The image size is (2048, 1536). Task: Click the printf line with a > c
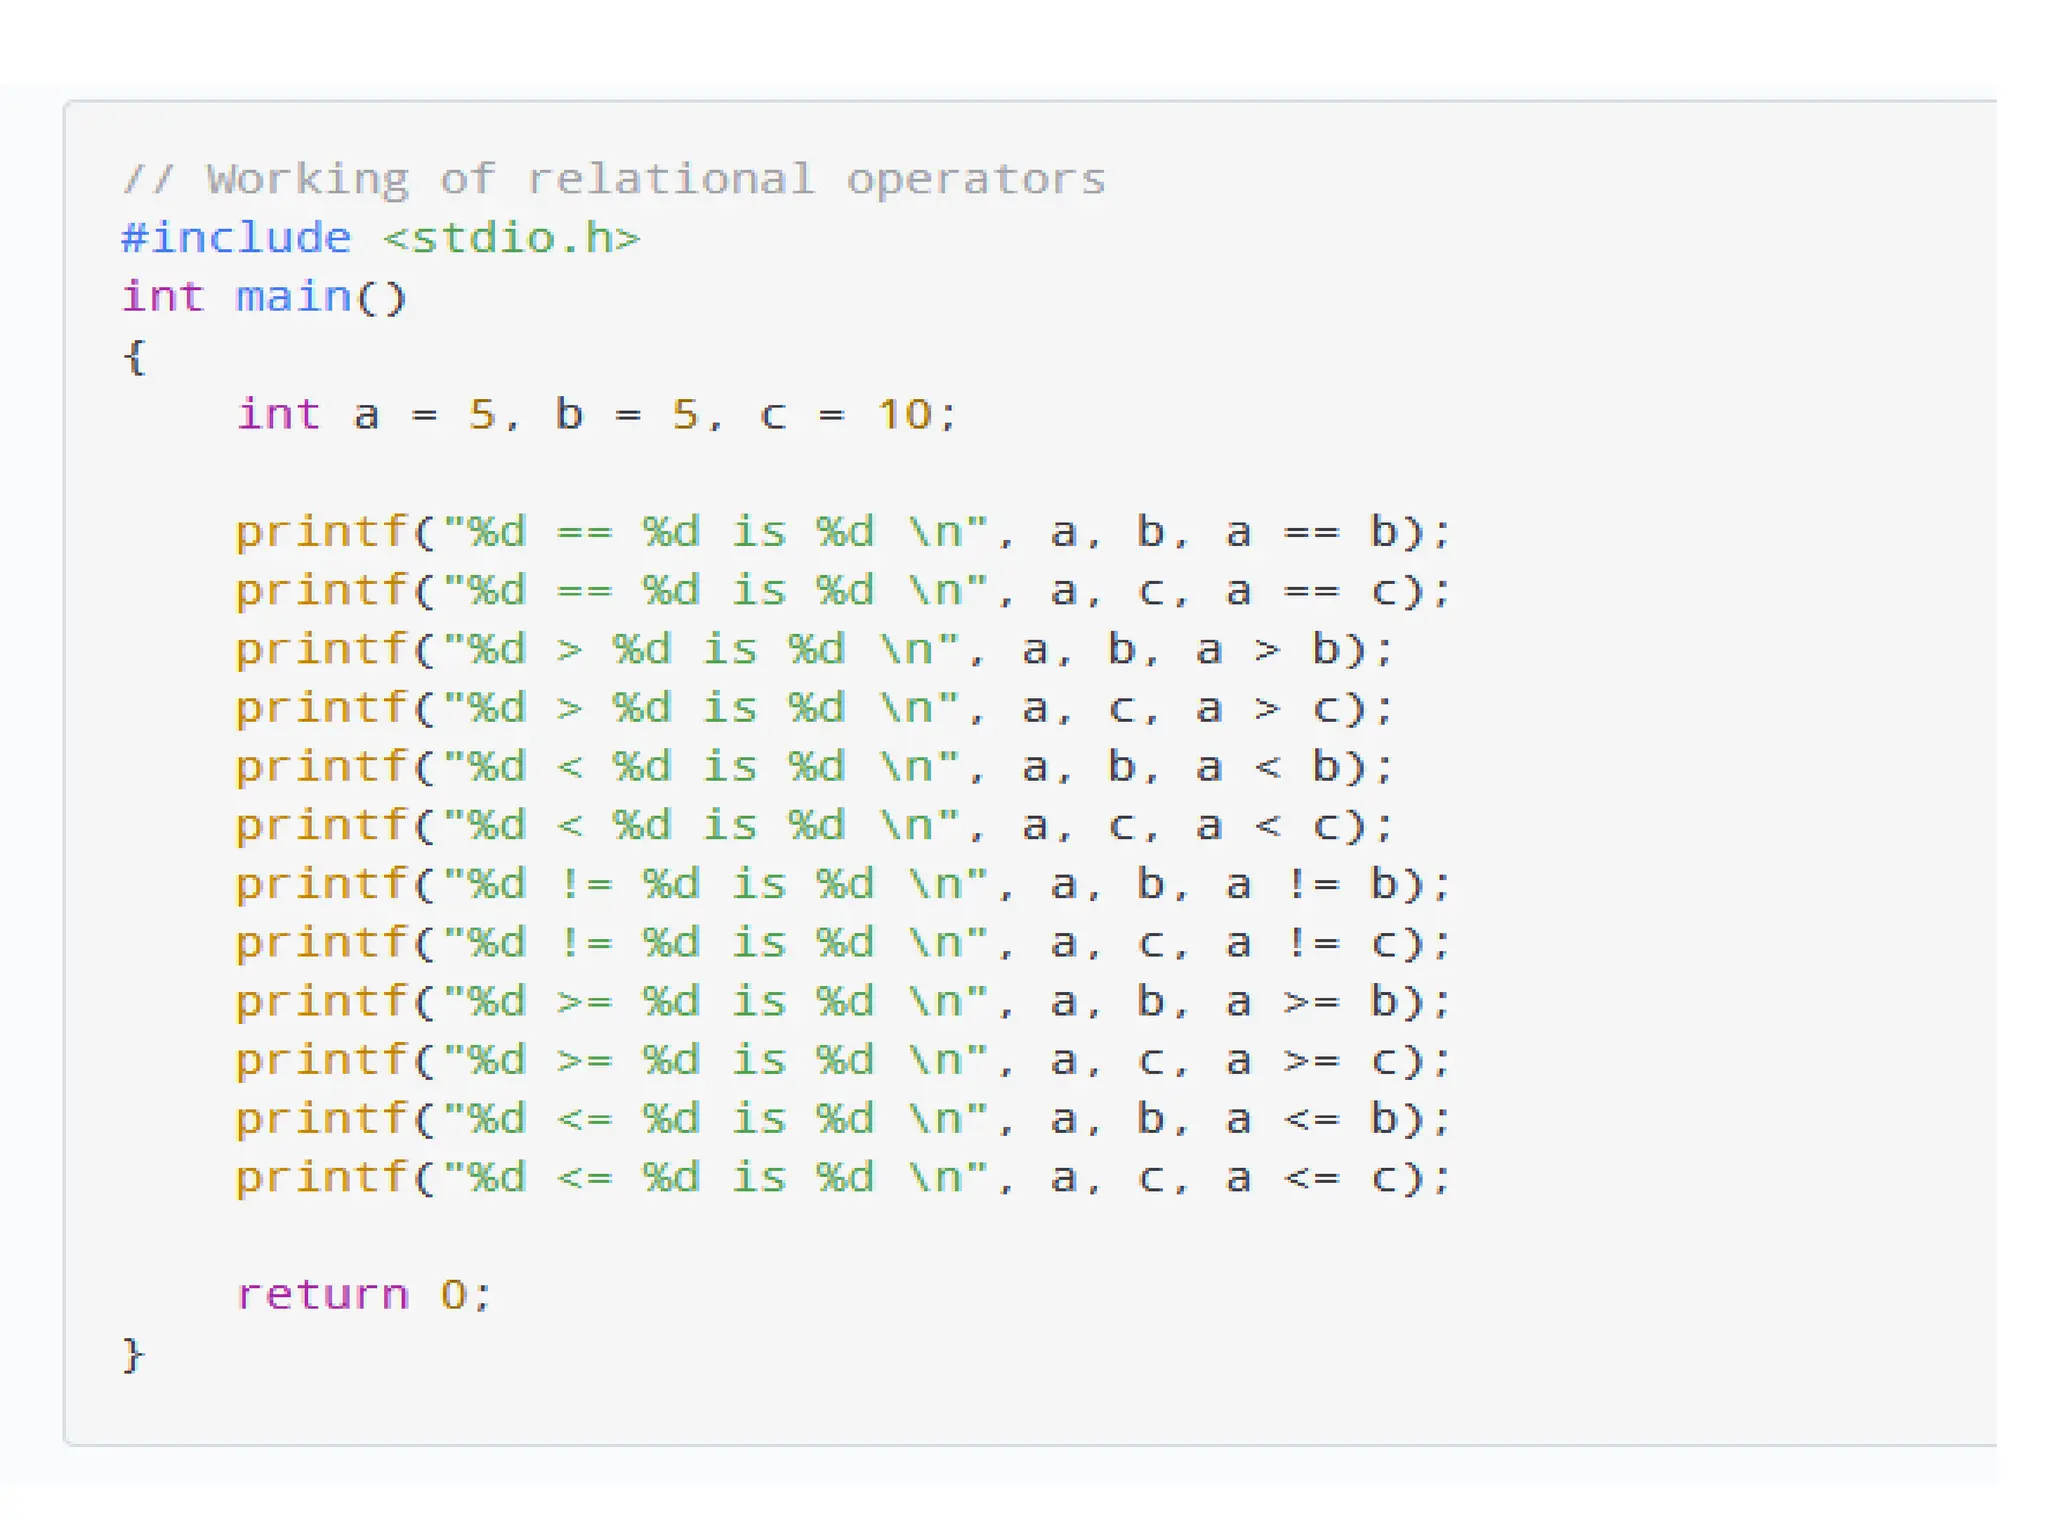(814, 708)
